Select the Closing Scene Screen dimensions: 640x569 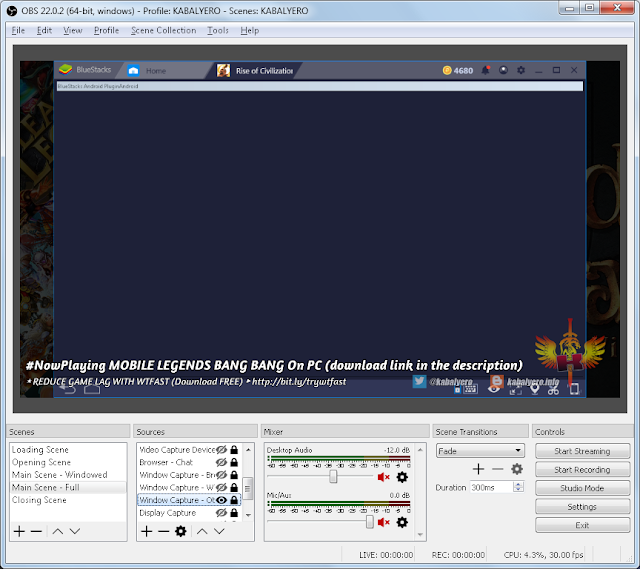(68, 500)
